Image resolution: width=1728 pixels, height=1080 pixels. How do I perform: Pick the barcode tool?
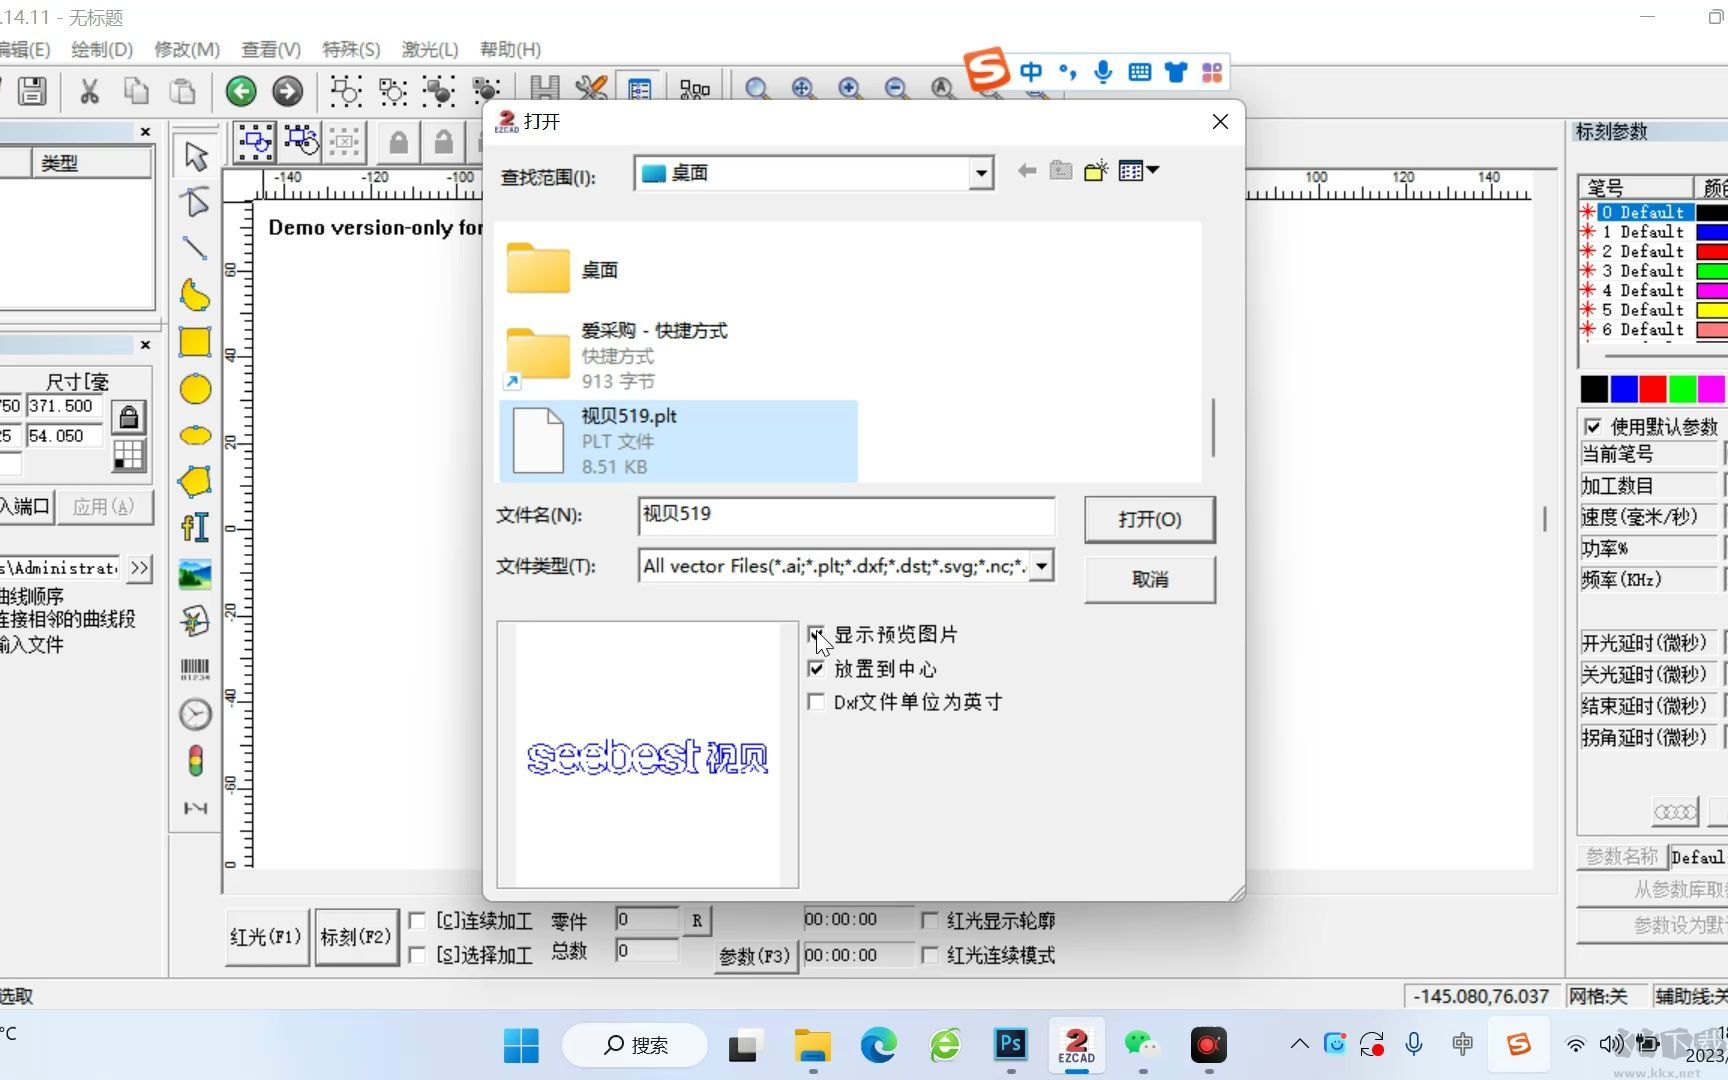tap(195, 668)
